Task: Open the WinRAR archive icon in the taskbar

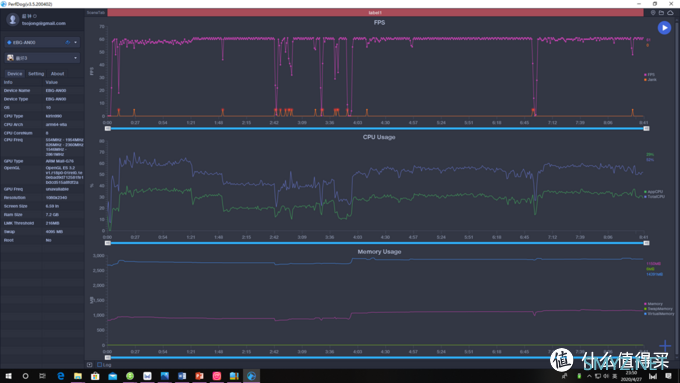Action: [x=234, y=376]
